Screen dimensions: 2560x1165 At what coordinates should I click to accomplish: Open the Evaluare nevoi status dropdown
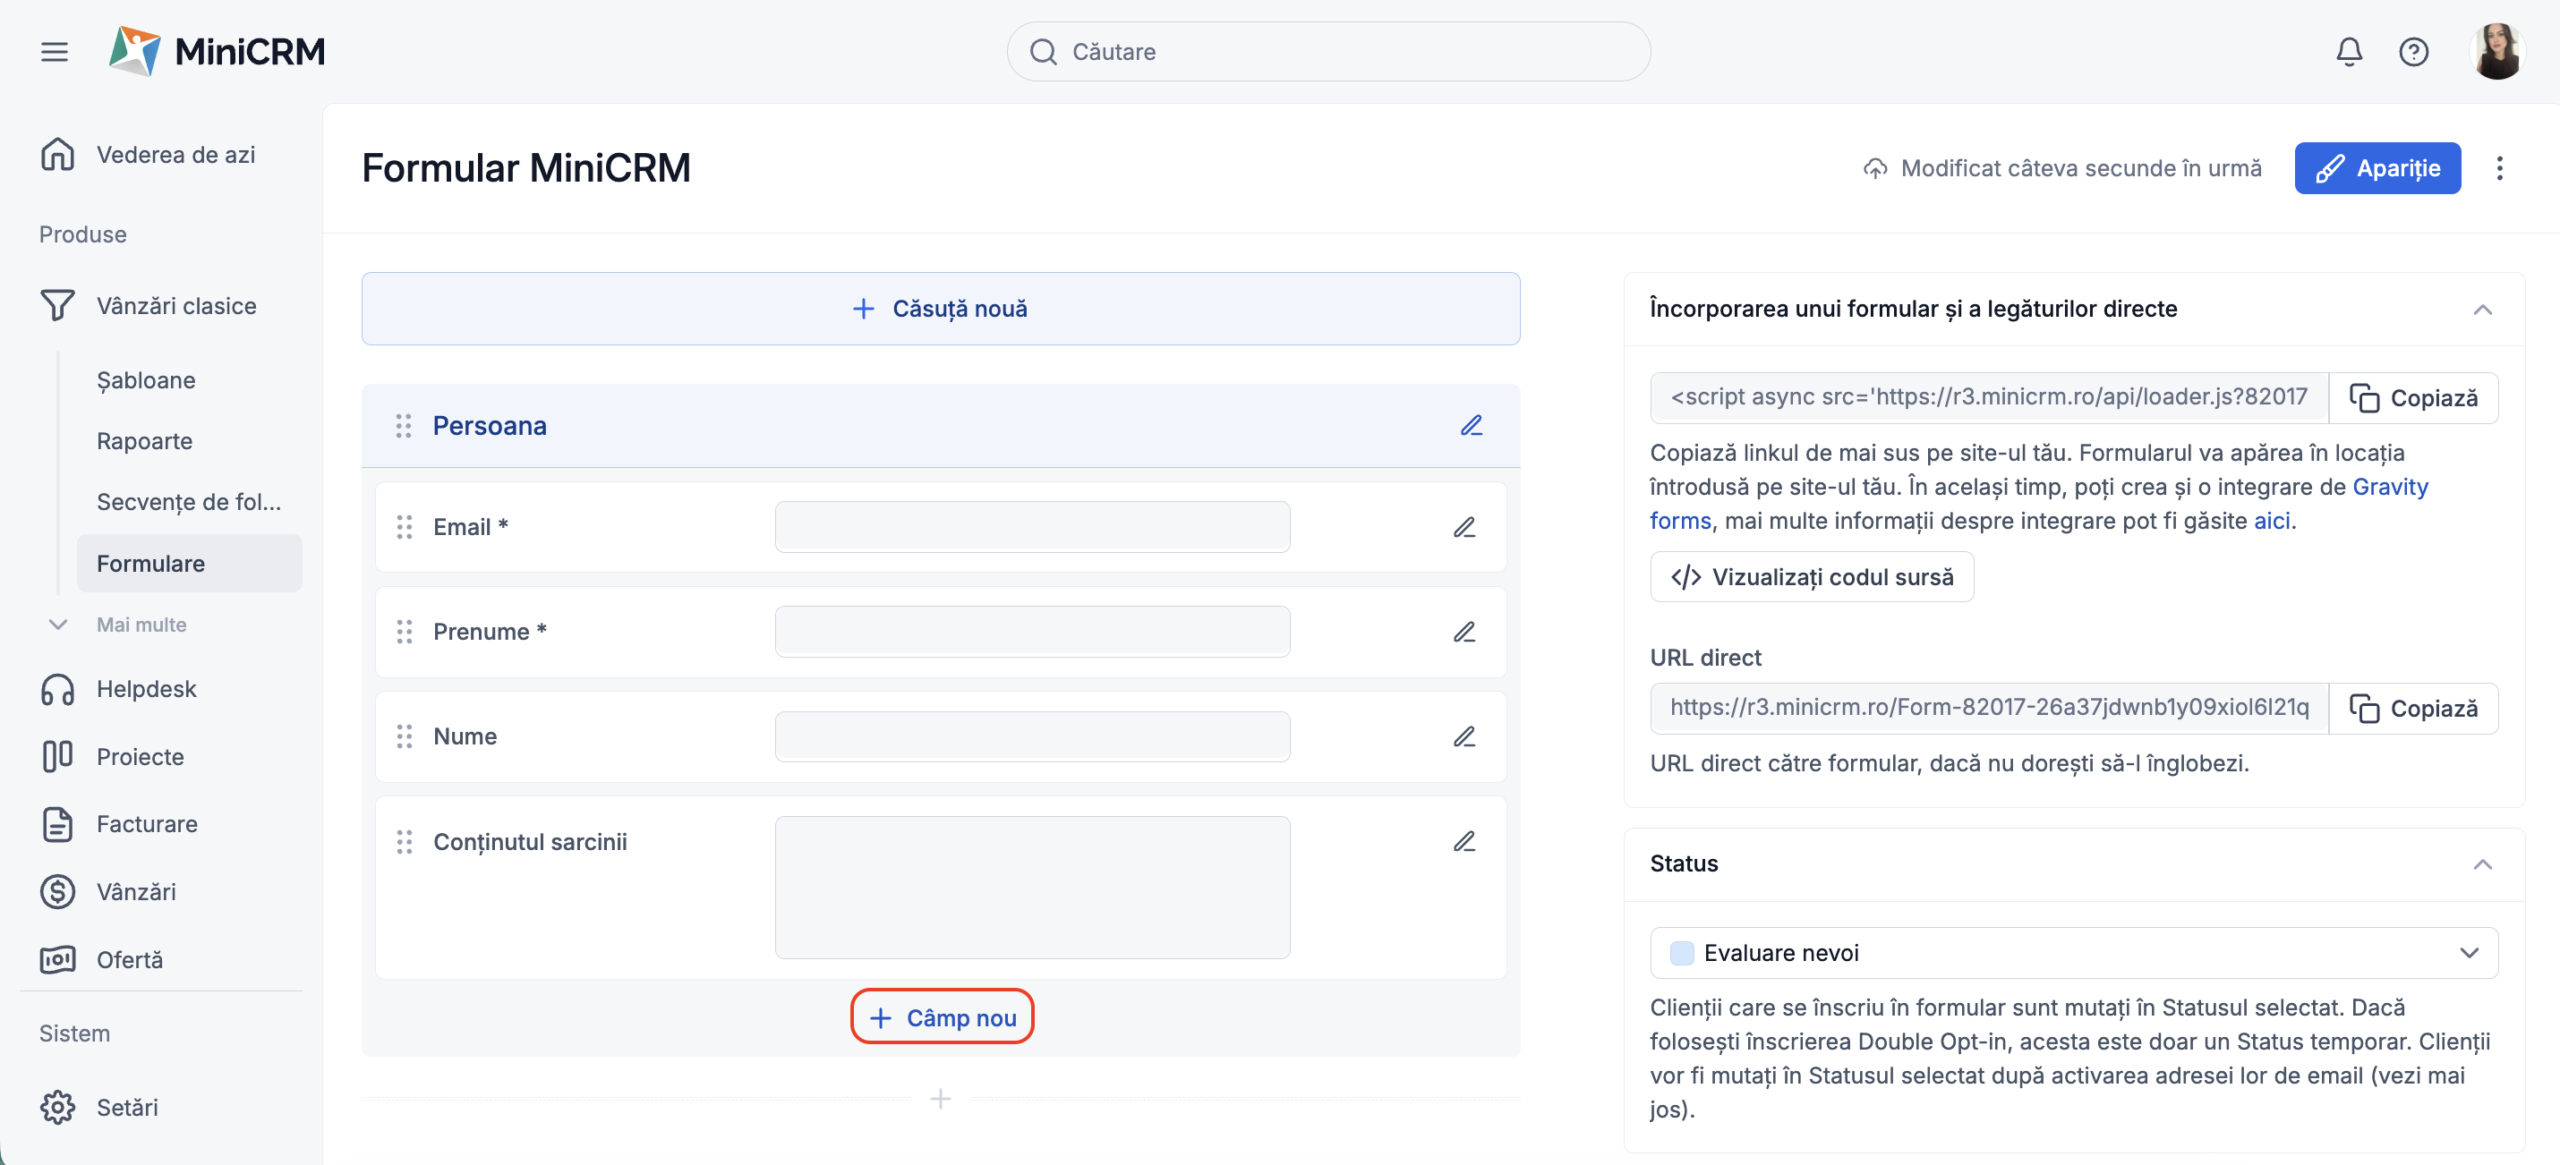tap(2073, 953)
